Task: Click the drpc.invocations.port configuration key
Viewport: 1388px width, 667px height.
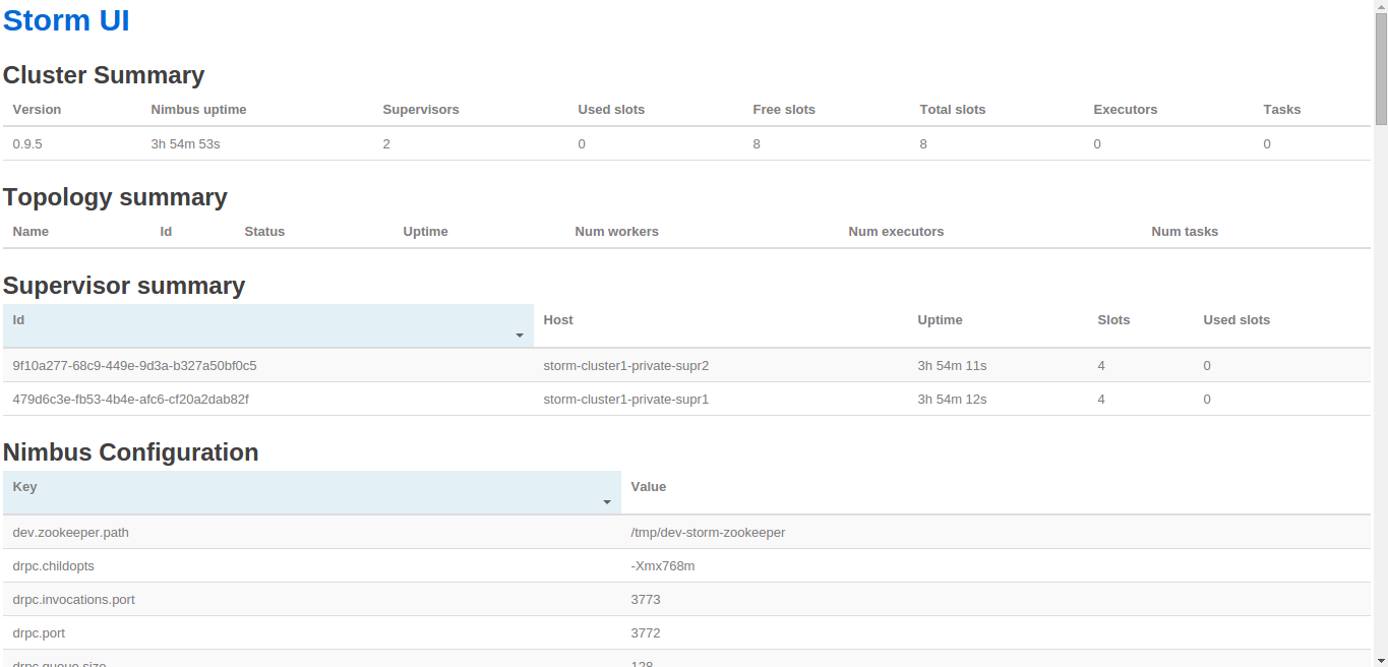Action: click(73, 600)
